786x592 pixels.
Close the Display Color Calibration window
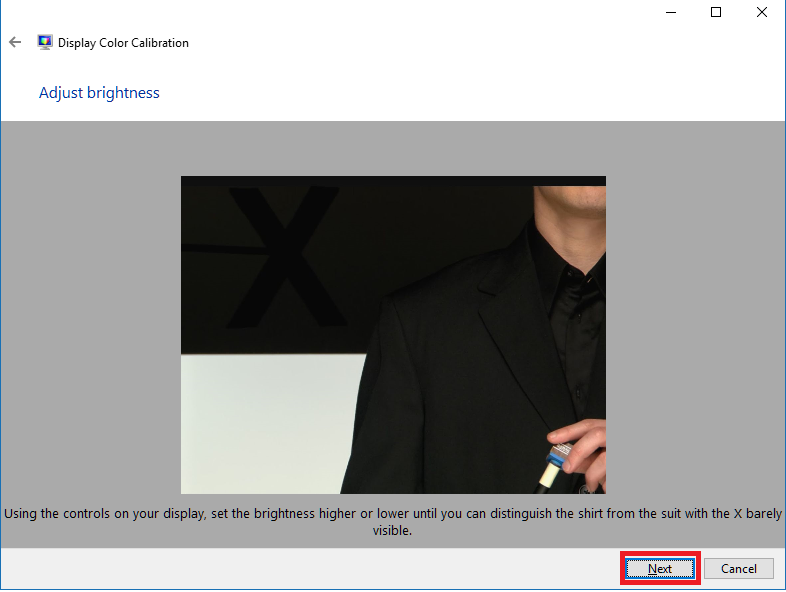[x=762, y=13]
